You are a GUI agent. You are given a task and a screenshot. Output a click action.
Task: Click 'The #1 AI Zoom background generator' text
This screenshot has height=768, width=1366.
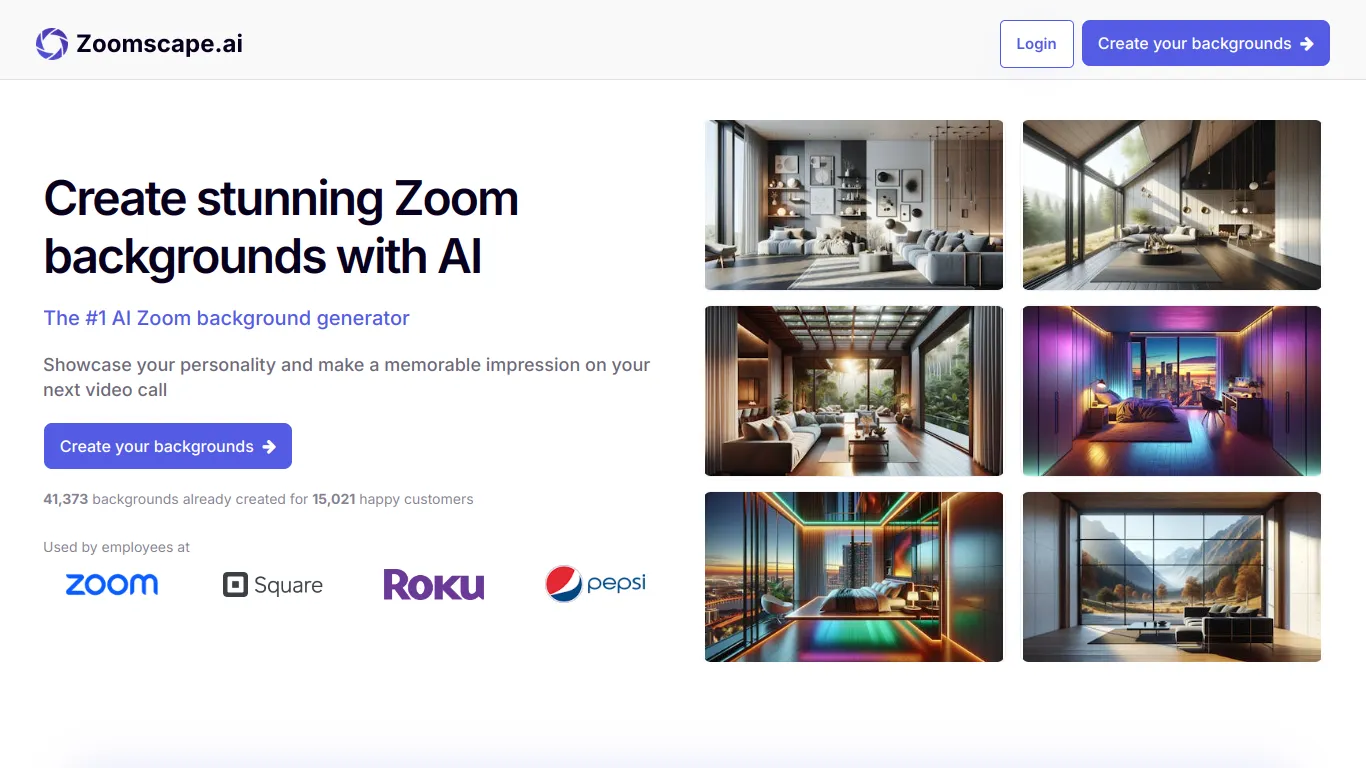pyautogui.click(x=227, y=318)
